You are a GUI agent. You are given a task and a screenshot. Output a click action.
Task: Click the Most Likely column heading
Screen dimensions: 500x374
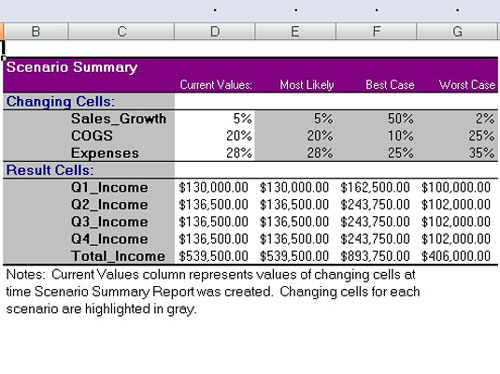tap(307, 85)
